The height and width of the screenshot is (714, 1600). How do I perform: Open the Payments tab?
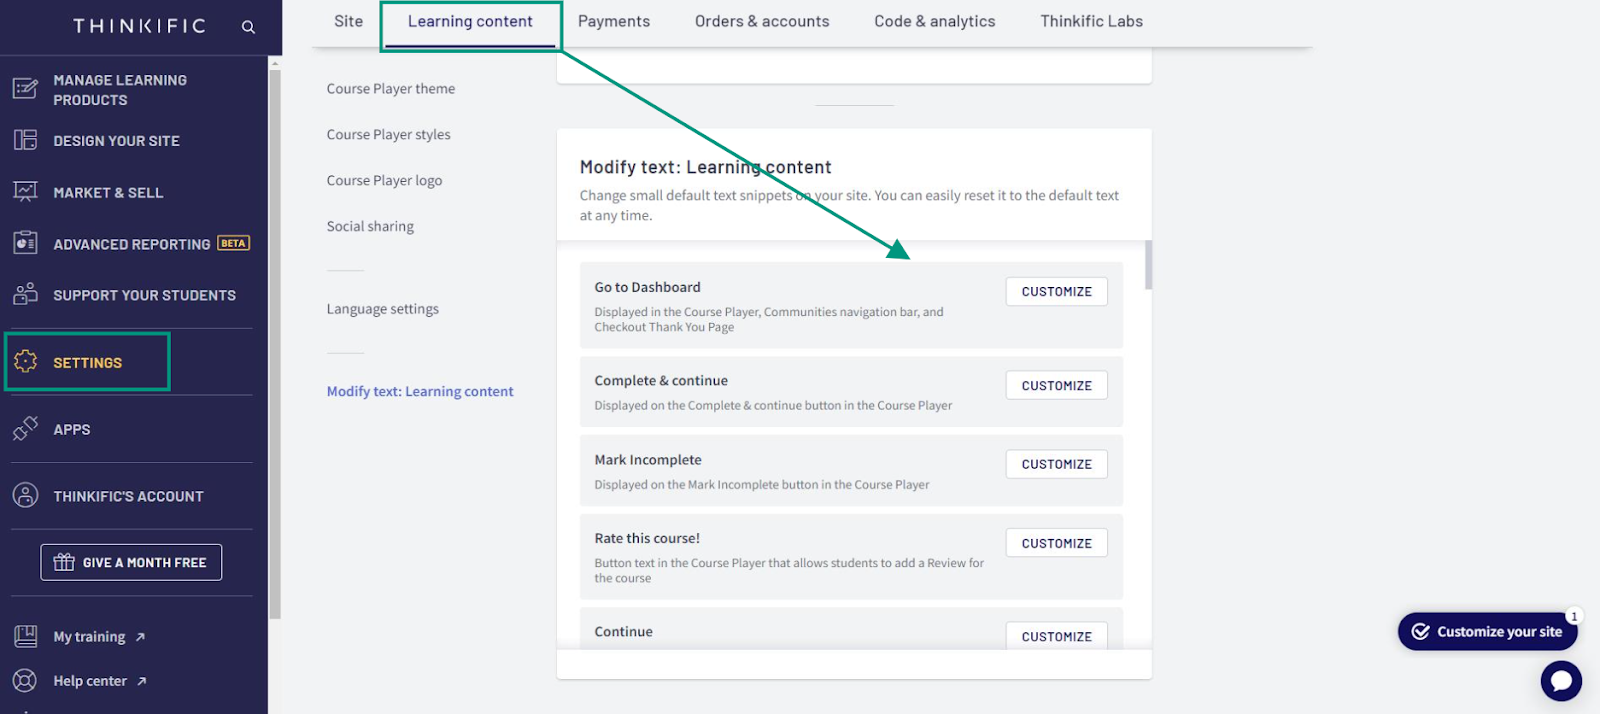point(614,21)
